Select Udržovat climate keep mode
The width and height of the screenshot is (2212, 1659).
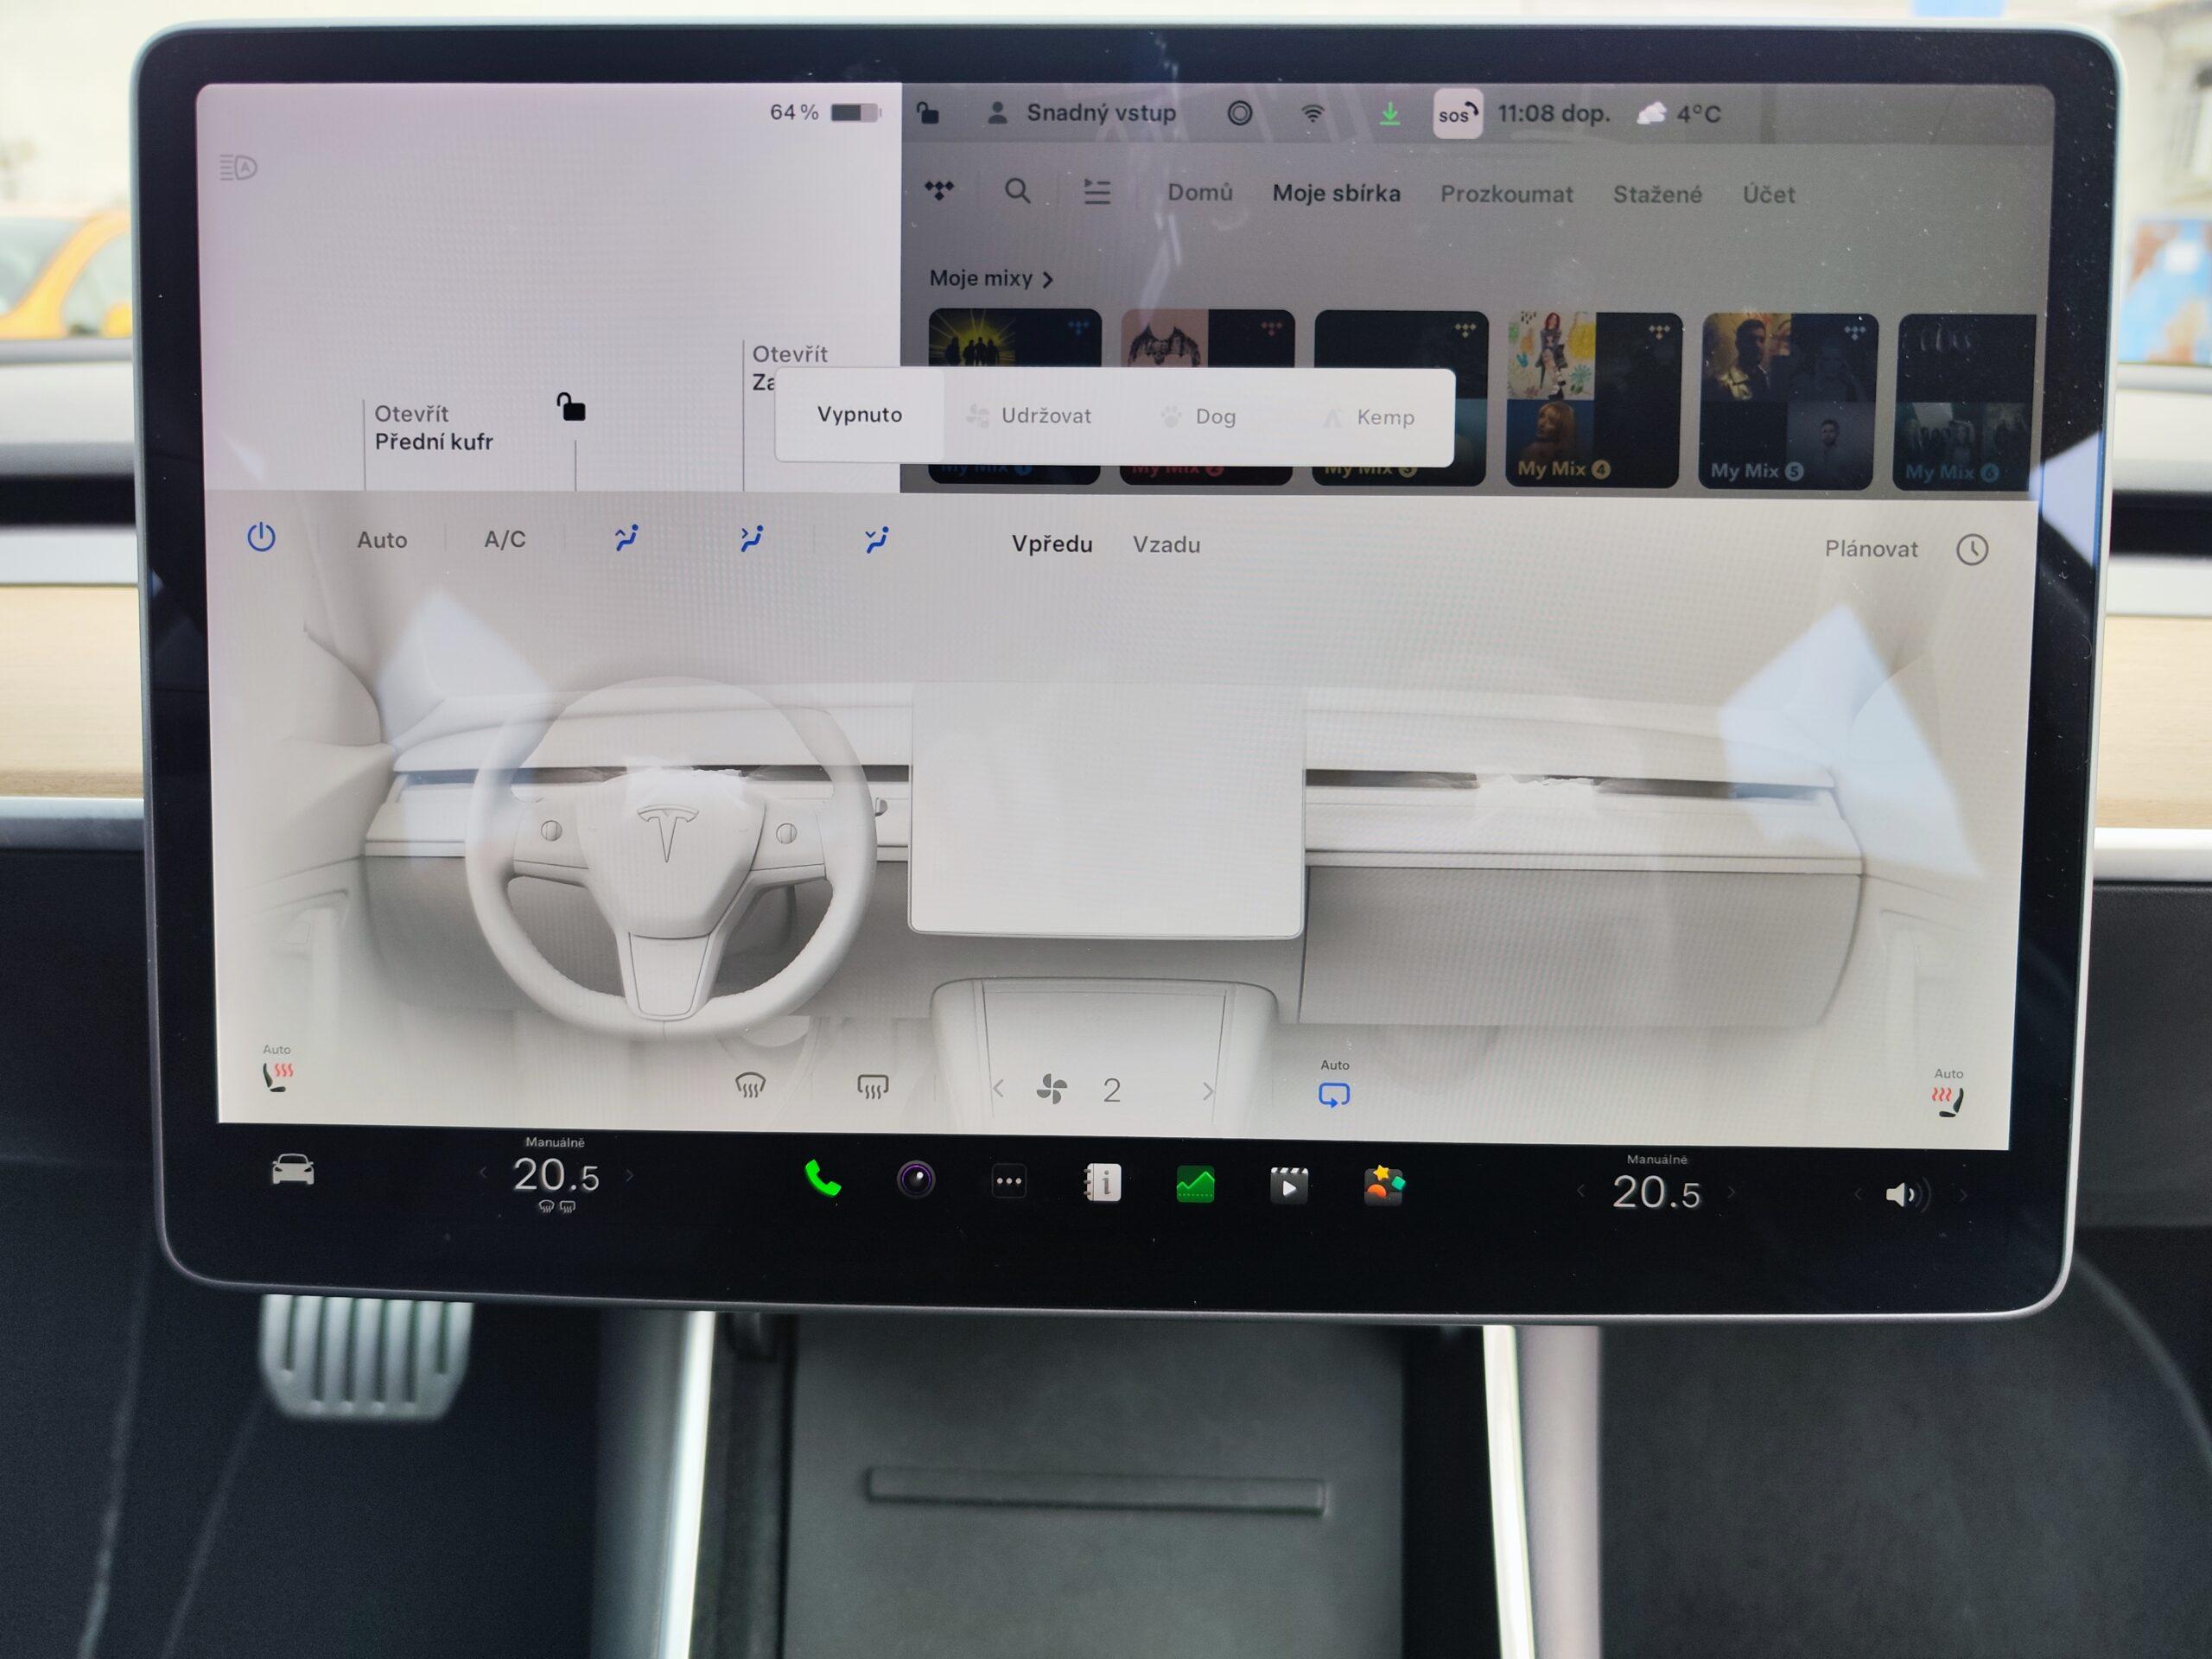pyautogui.click(x=1030, y=416)
